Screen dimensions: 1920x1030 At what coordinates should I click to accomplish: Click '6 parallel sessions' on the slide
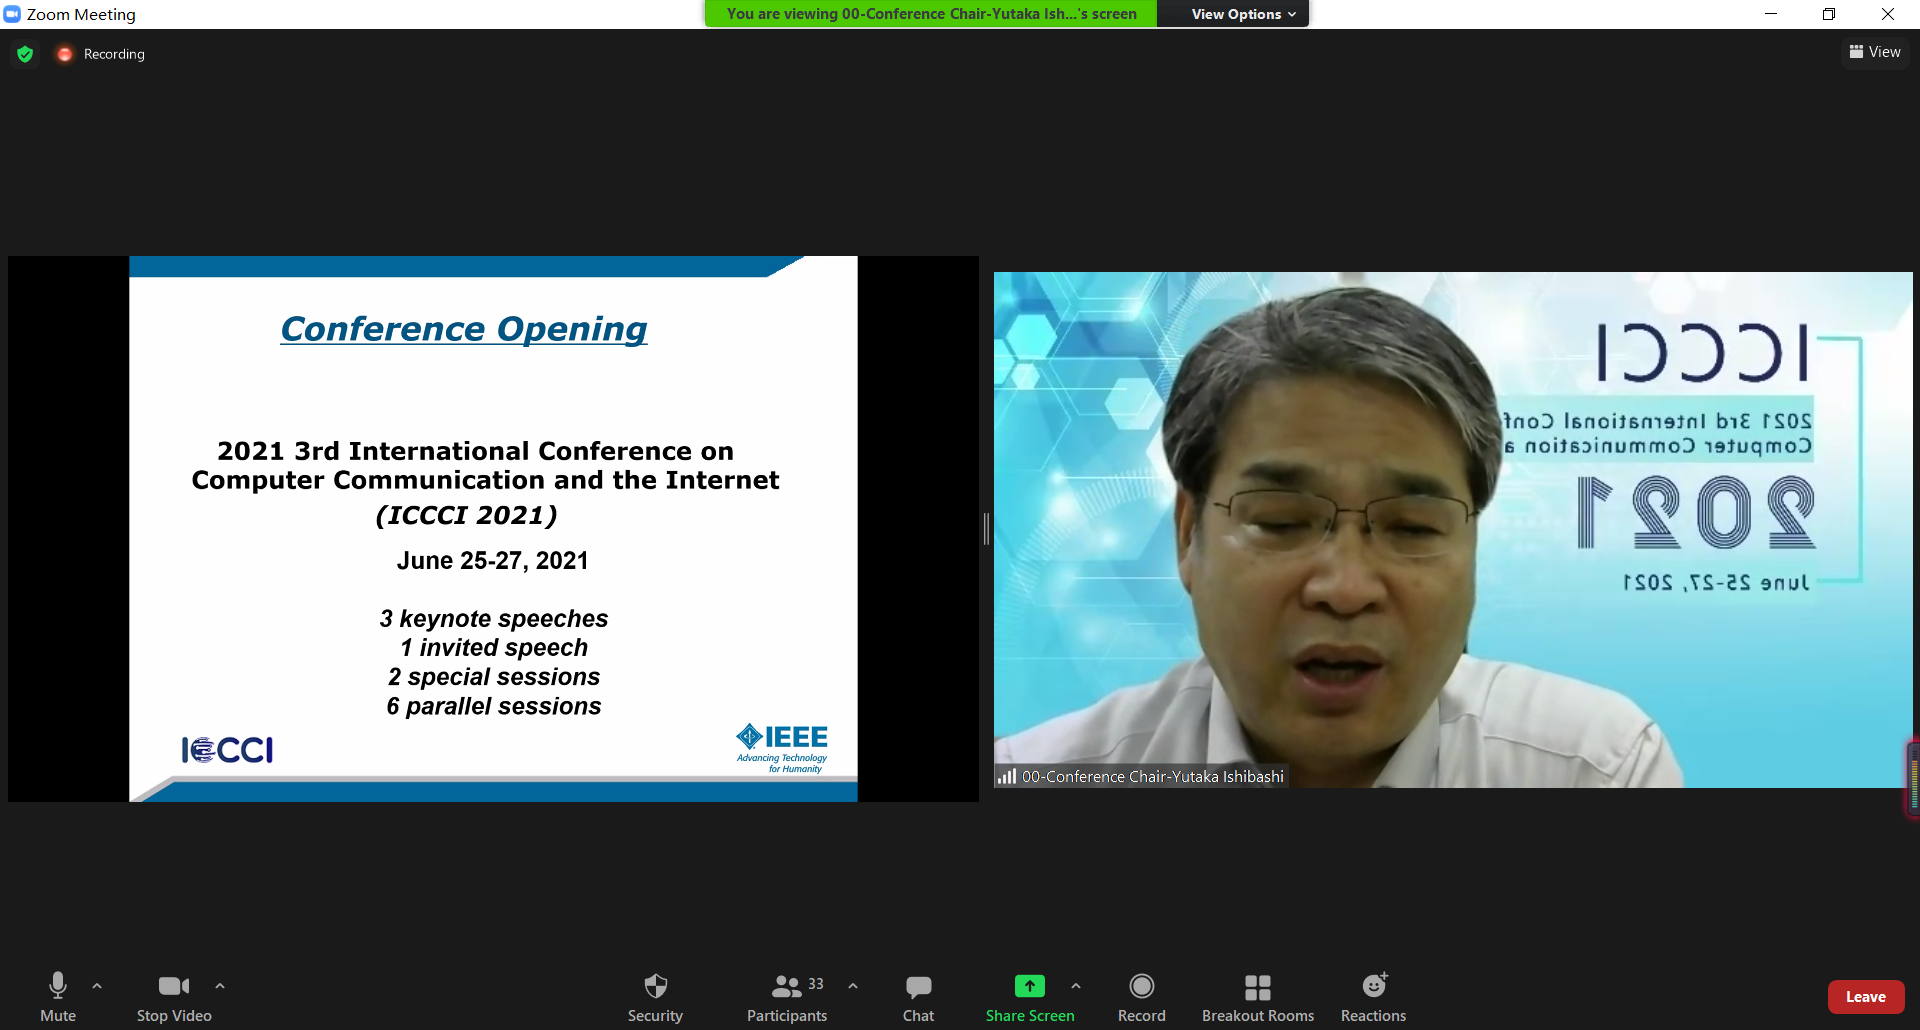494,706
